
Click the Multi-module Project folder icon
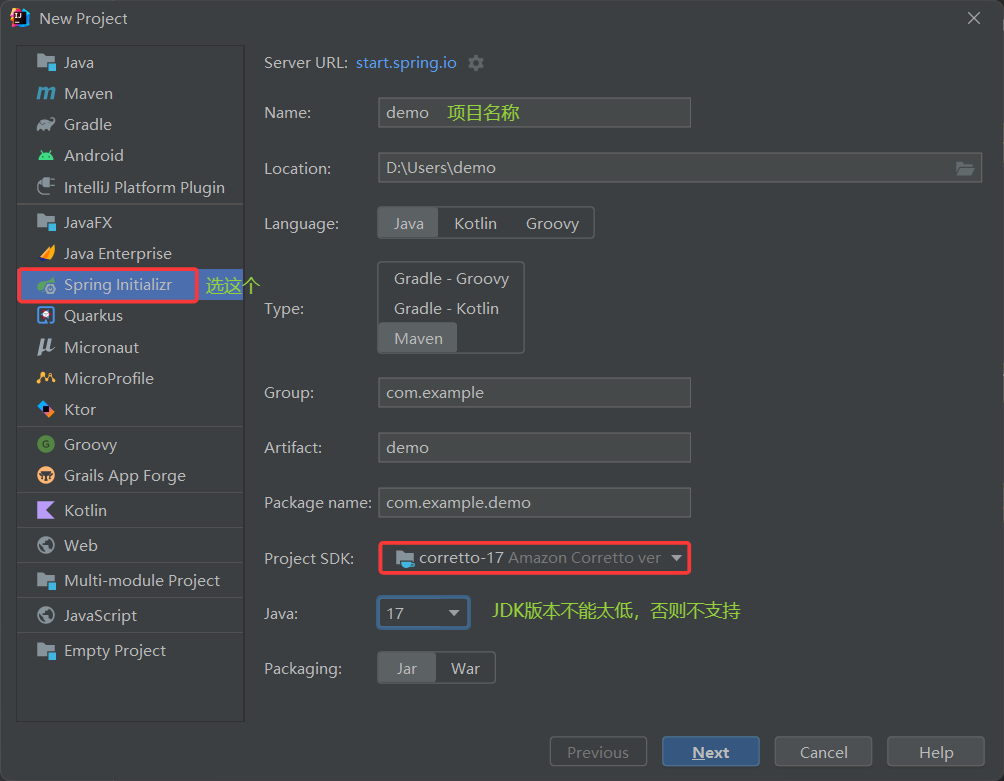click(x=46, y=580)
